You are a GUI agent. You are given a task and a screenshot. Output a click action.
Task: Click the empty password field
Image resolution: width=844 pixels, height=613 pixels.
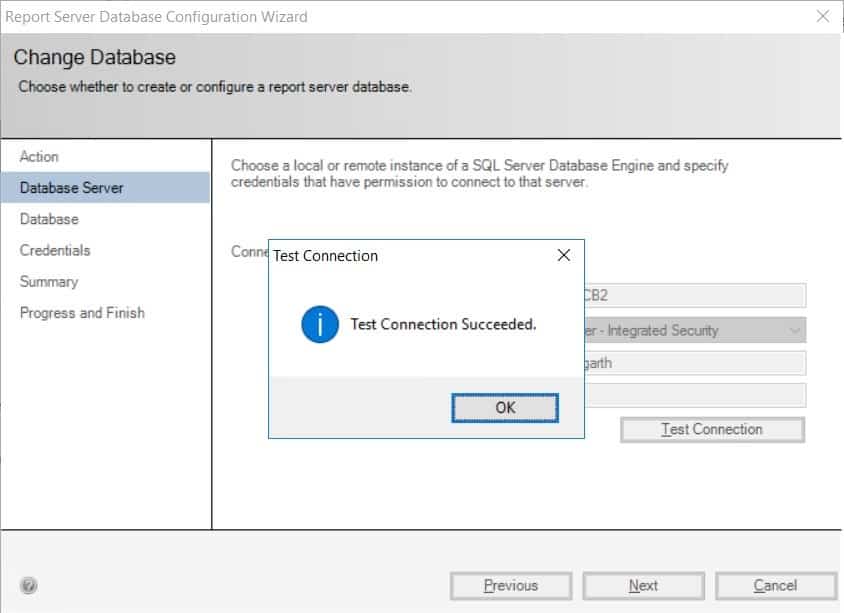pyautogui.click(x=695, y=396)
